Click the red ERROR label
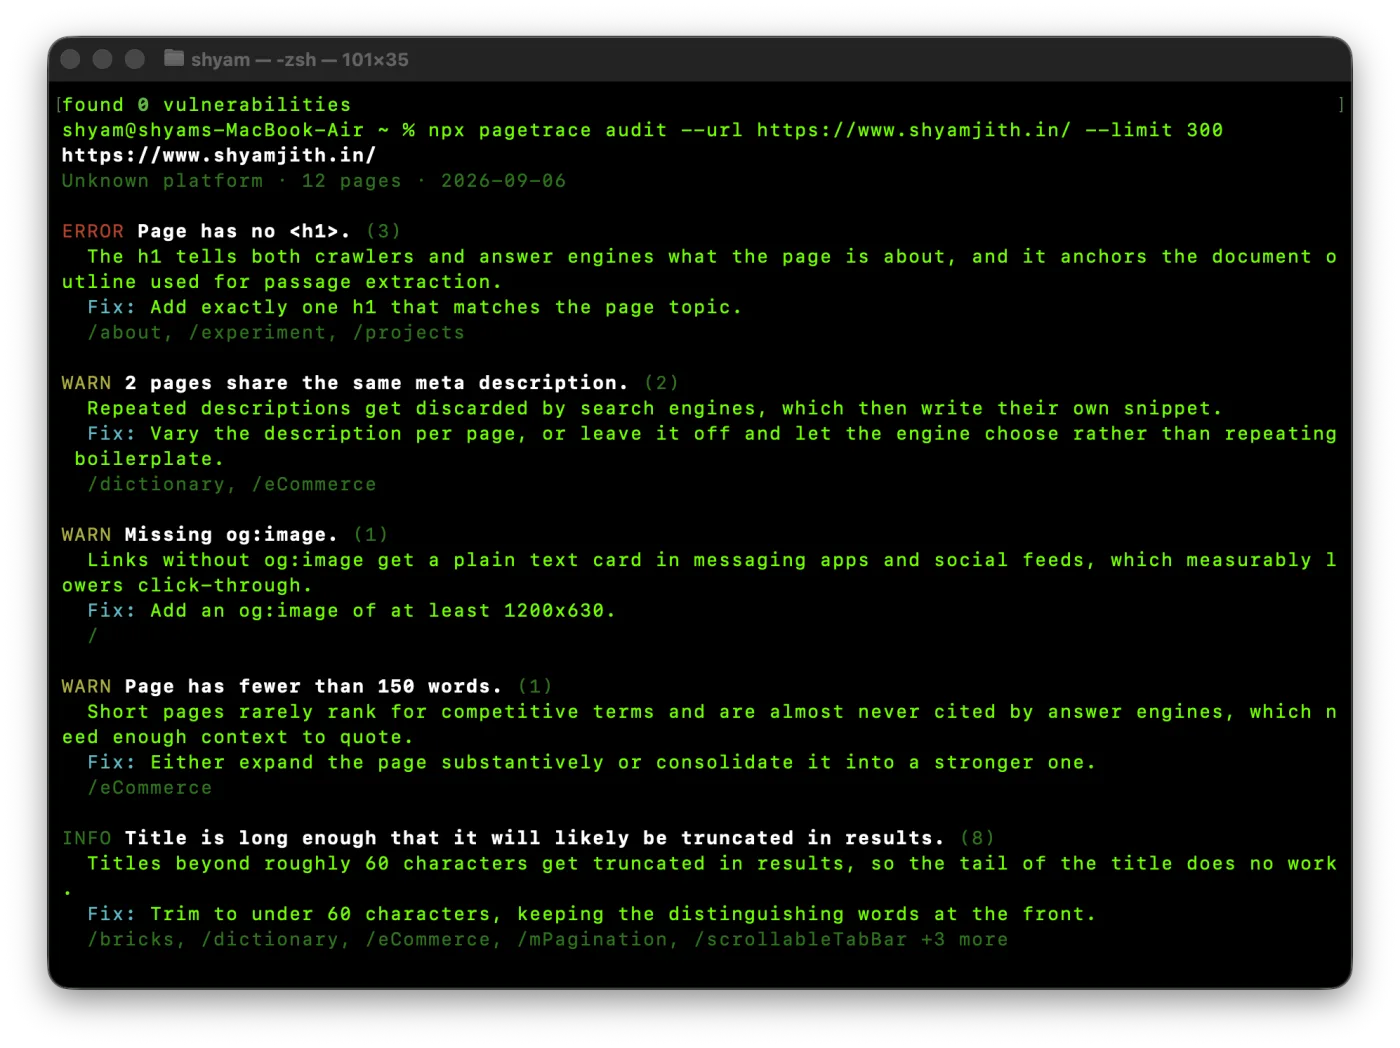The width and height of the screenshot is (1400, 1048). tap(93, 231)
